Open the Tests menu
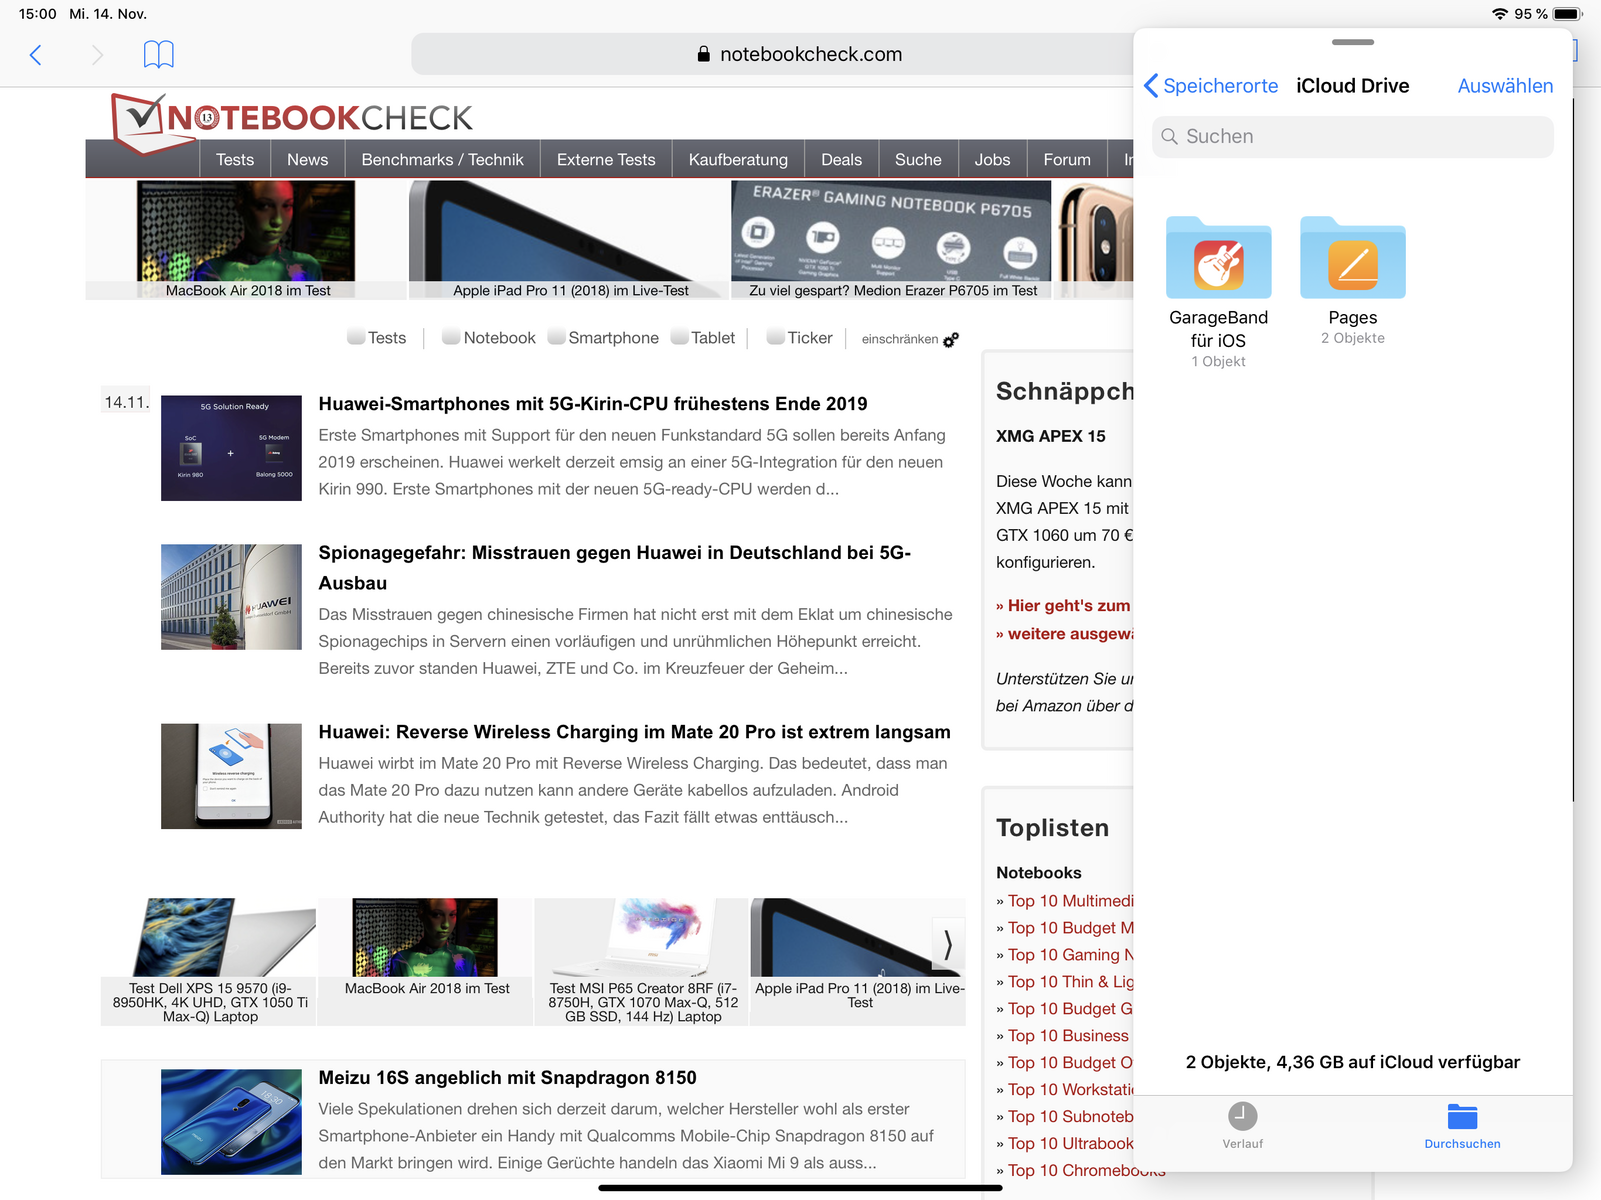The image size is (1601, 1200). pos(235,160)
